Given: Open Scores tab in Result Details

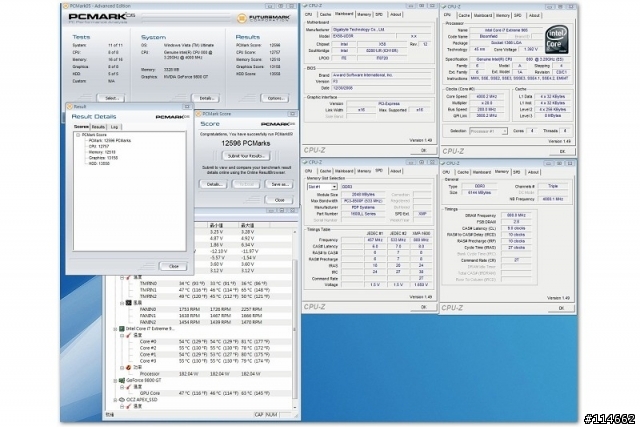Looking at the screenshot, I should tap(81, 127).
